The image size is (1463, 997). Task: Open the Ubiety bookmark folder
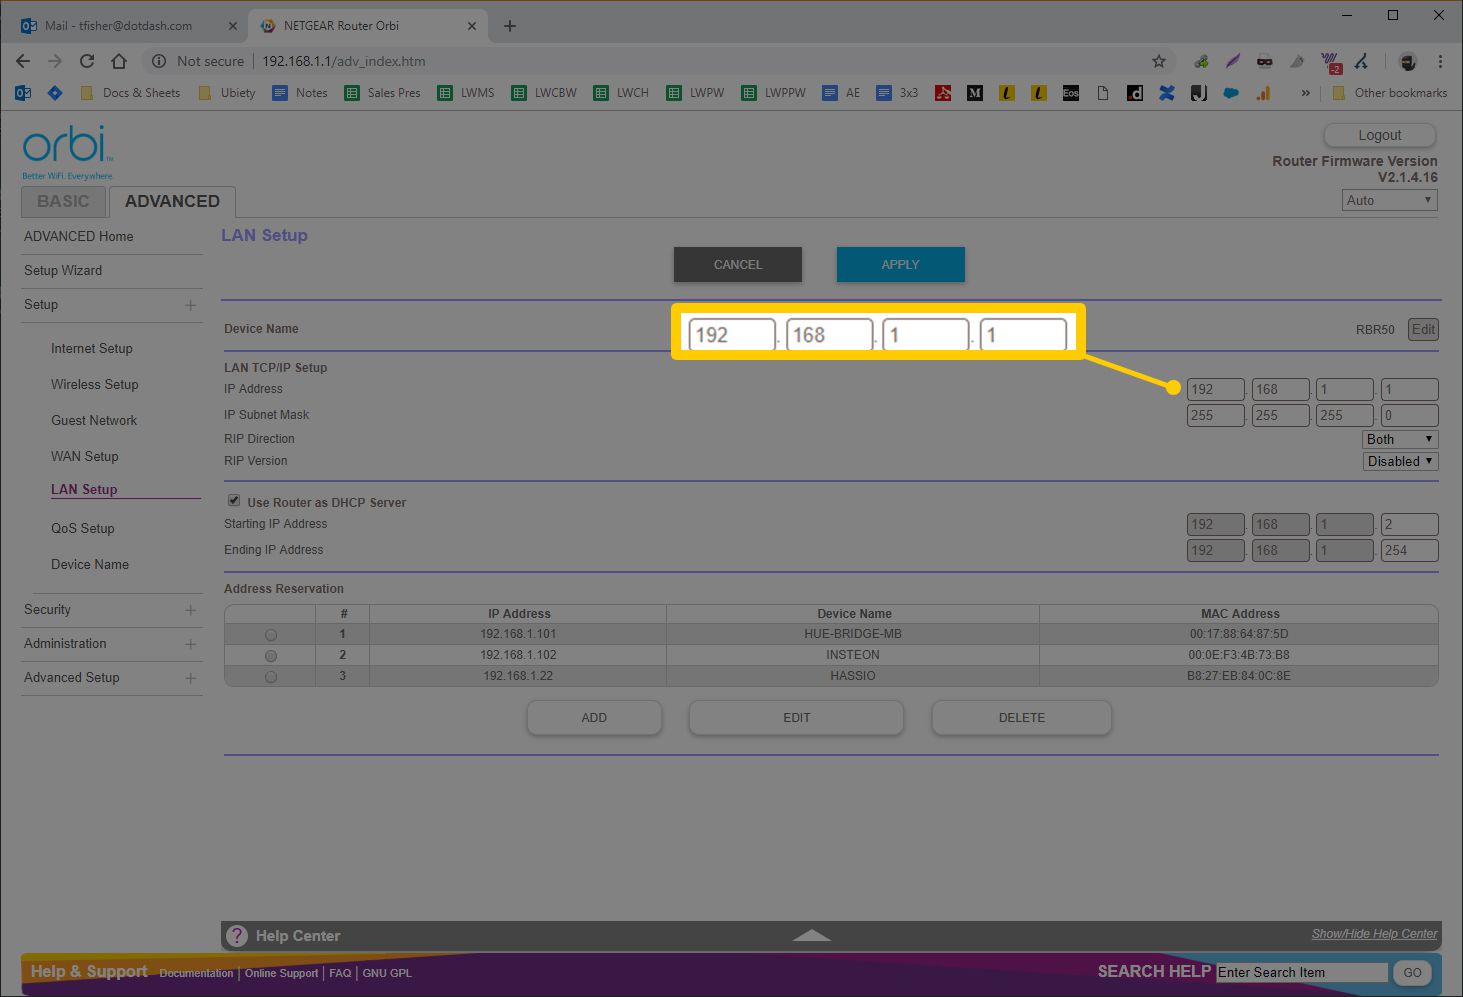[227, 93]
